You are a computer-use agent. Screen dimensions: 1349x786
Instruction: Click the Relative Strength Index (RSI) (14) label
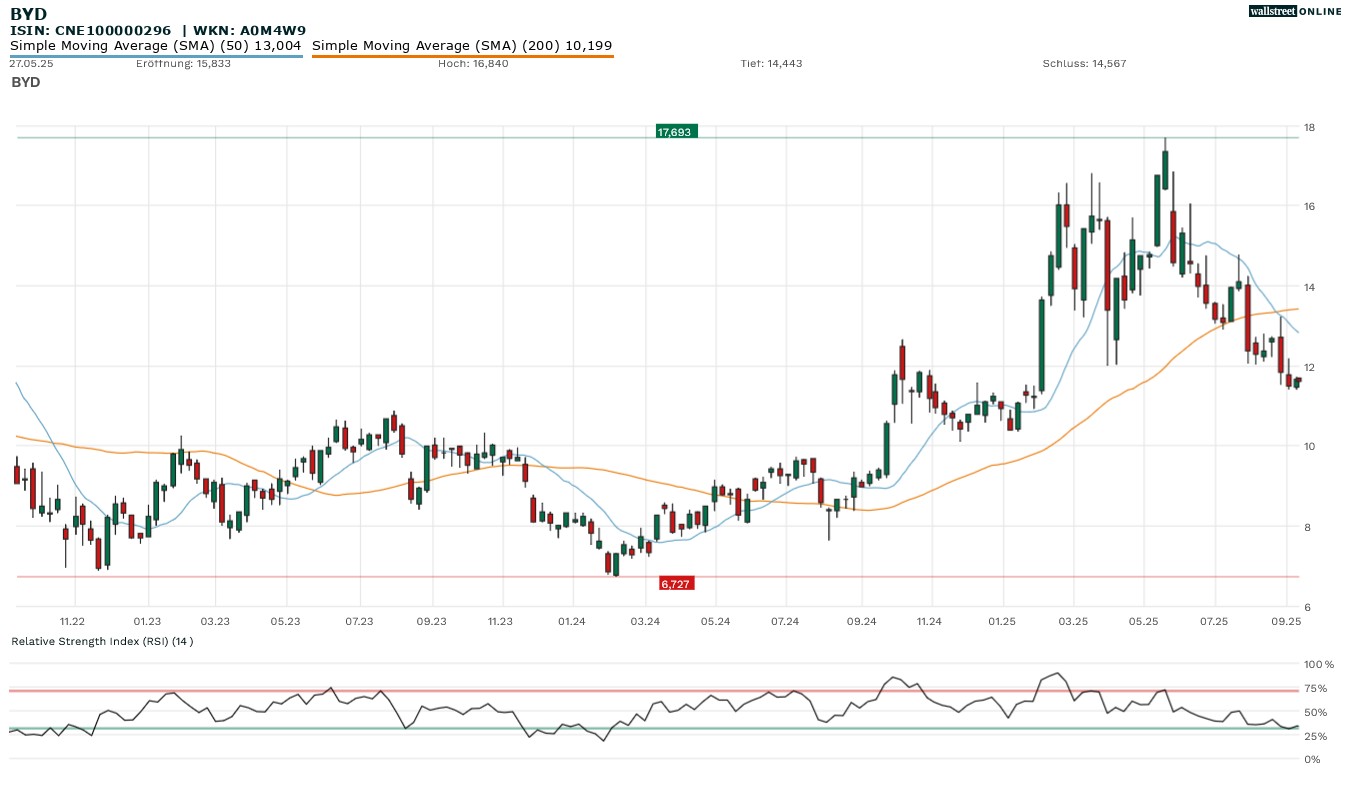pyautogui.click(x=102, y=641)
